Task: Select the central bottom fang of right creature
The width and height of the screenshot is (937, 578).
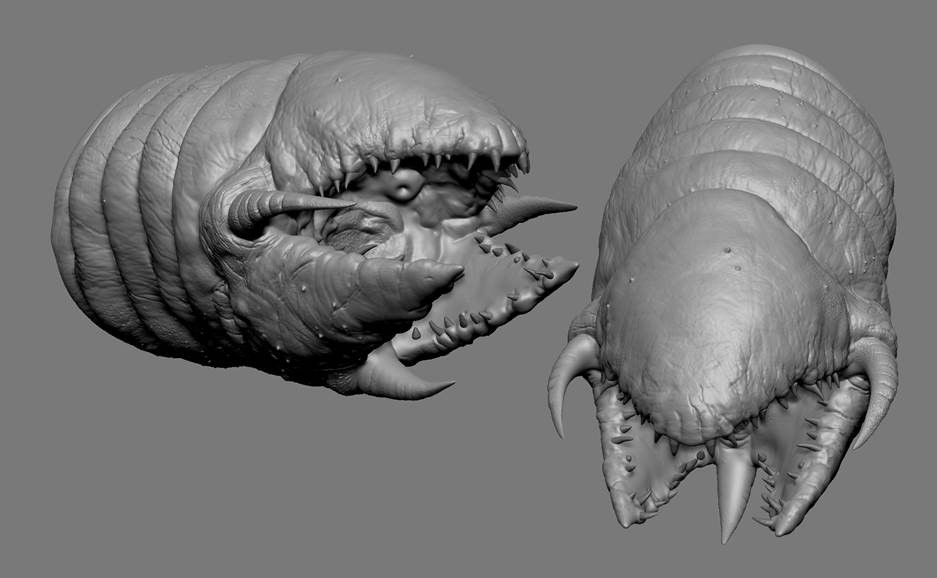Action: pyautogui.click(x=733, y=490)
